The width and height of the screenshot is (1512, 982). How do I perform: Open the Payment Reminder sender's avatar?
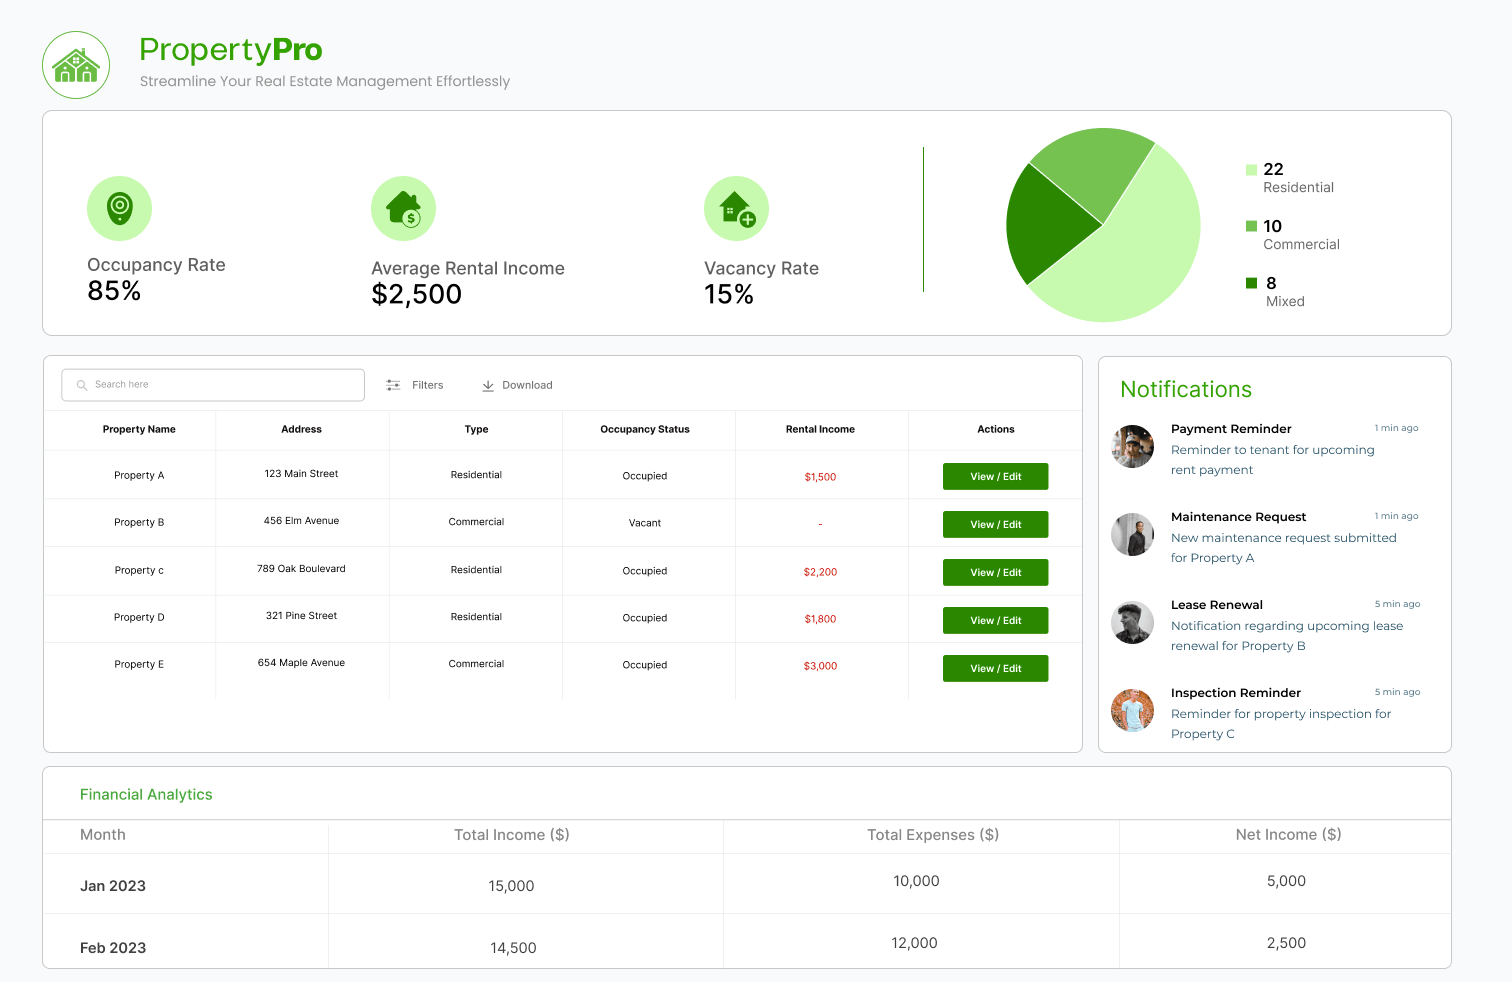point(1132,446)
